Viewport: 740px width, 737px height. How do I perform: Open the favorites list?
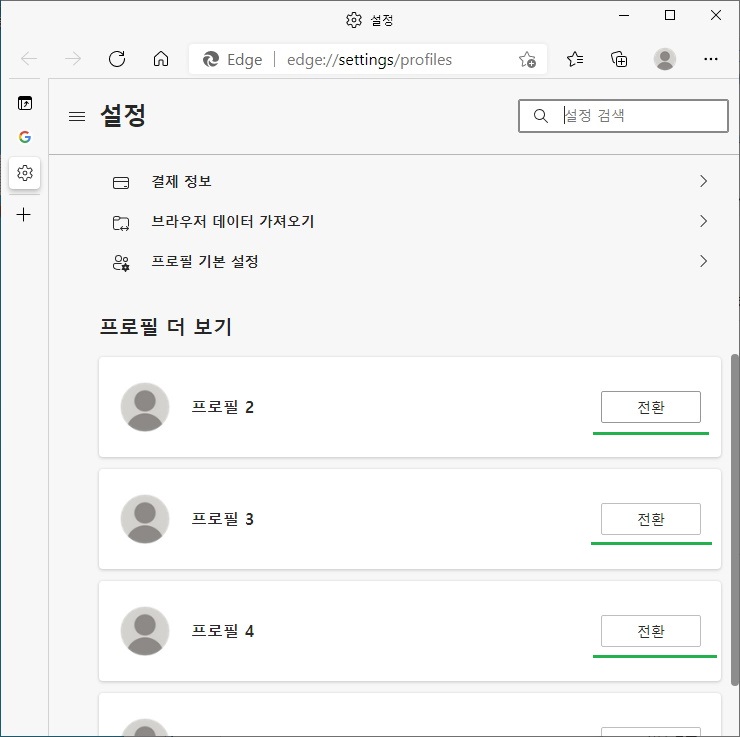[575, 59]
